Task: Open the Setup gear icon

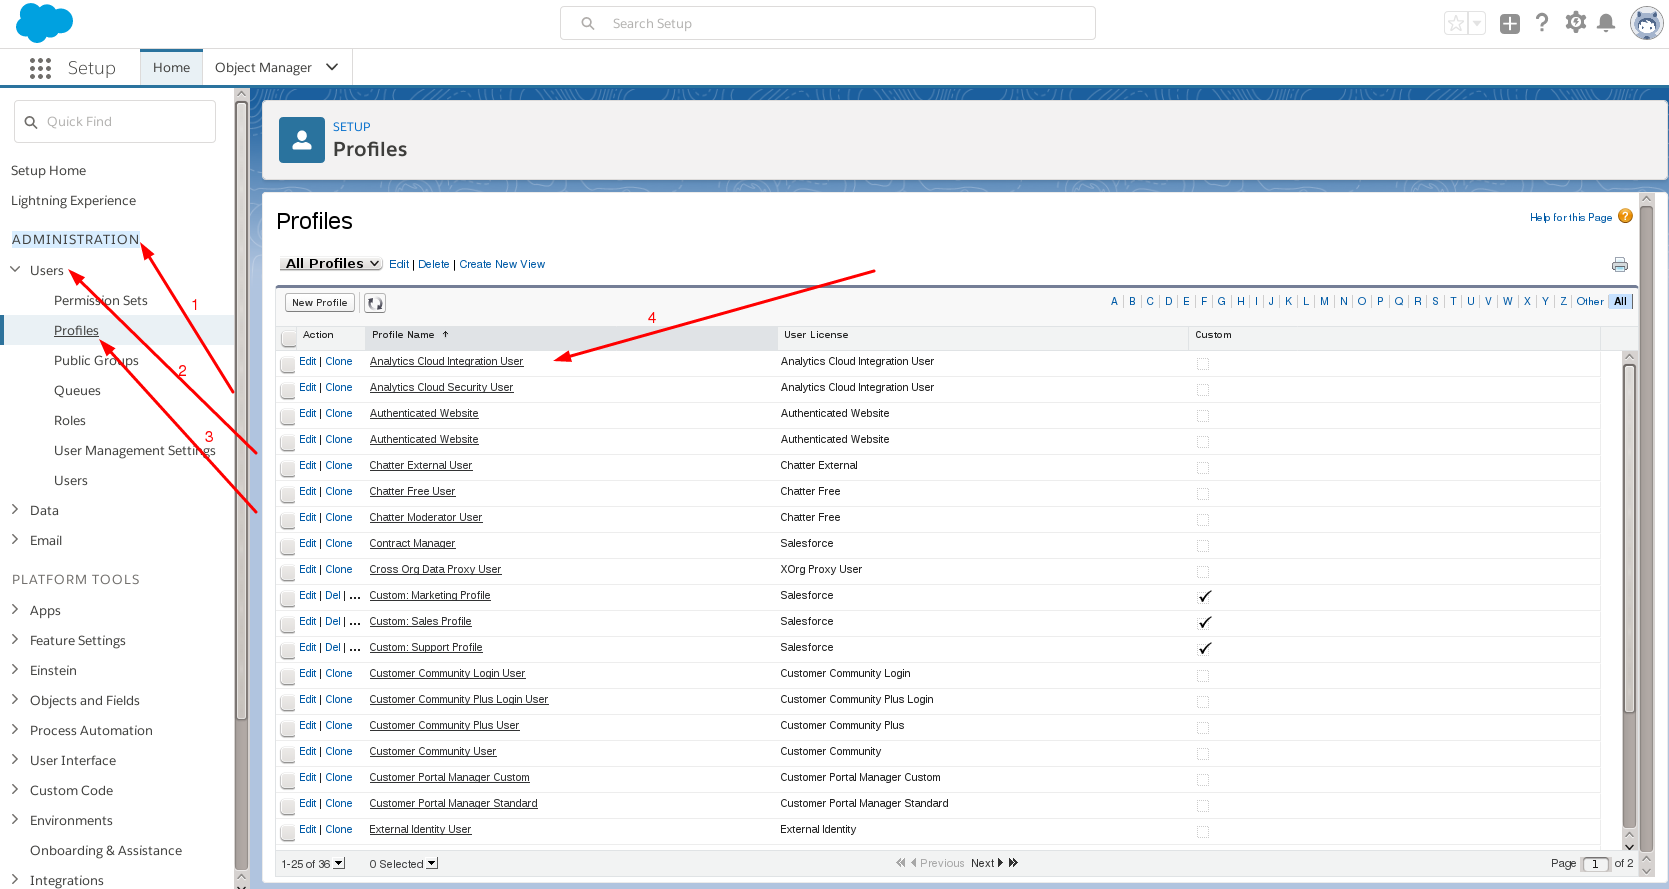Action: click(1576, 22)
